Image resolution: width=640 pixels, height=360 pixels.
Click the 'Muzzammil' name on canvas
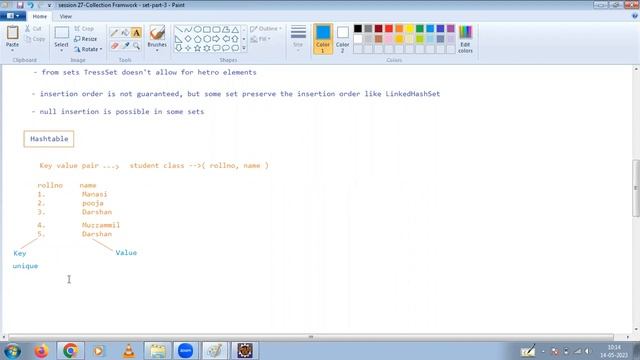(101, 225)
